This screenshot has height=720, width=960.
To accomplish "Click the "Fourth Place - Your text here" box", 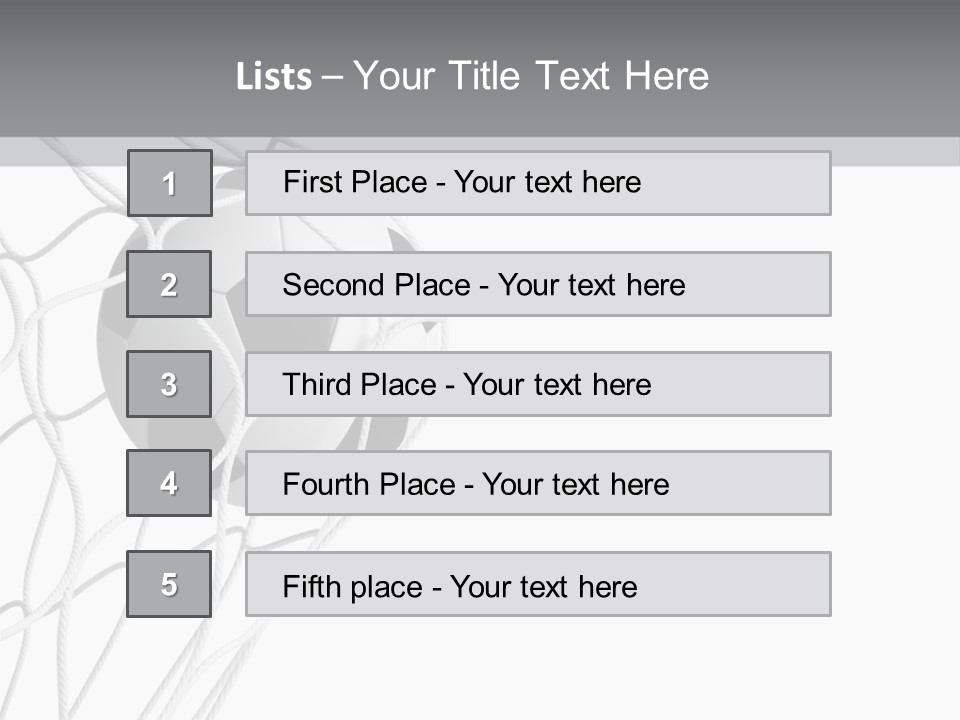I will coord(538,483).
